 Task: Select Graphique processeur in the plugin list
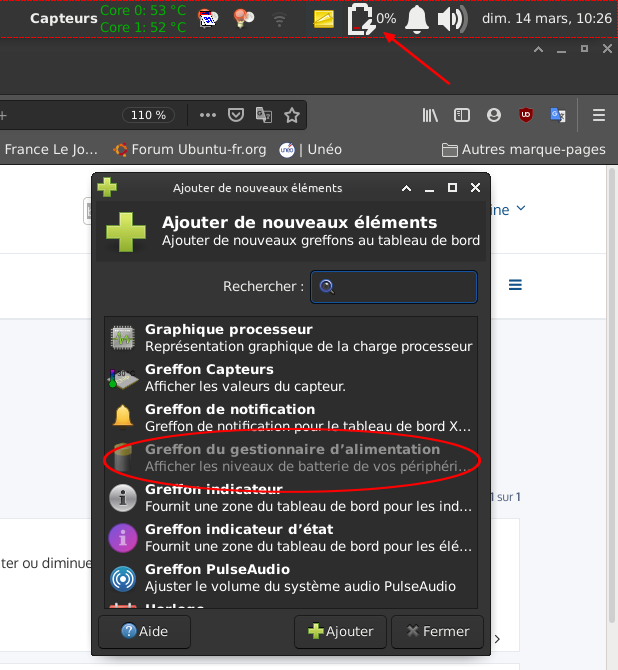[x=291, y=338]
